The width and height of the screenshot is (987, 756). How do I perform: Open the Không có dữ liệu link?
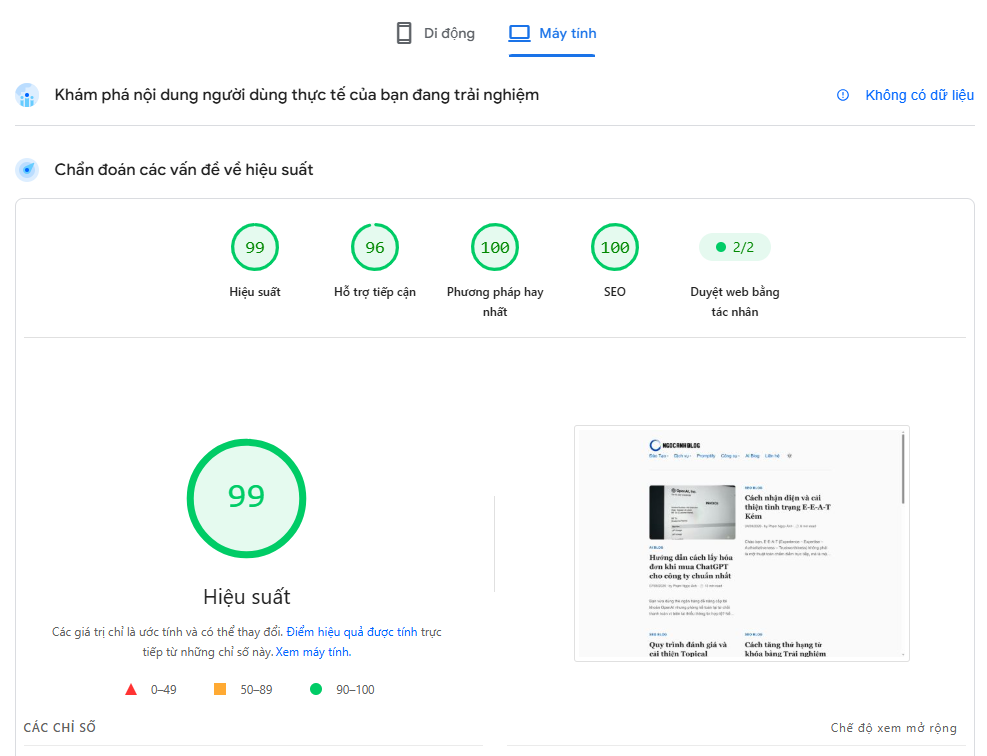(920, 95)
